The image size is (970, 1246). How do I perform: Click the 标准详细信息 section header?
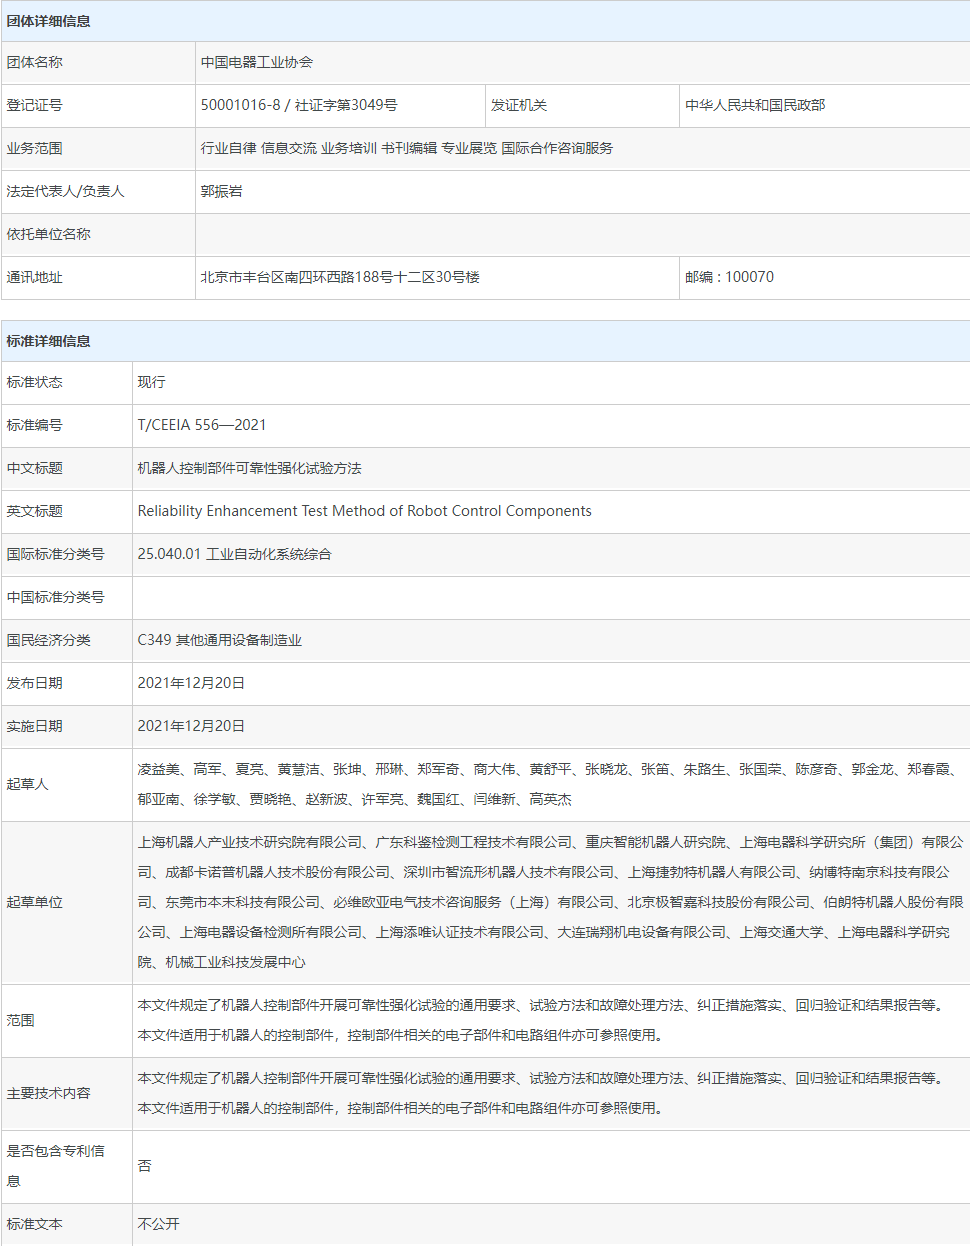point(48,341)
